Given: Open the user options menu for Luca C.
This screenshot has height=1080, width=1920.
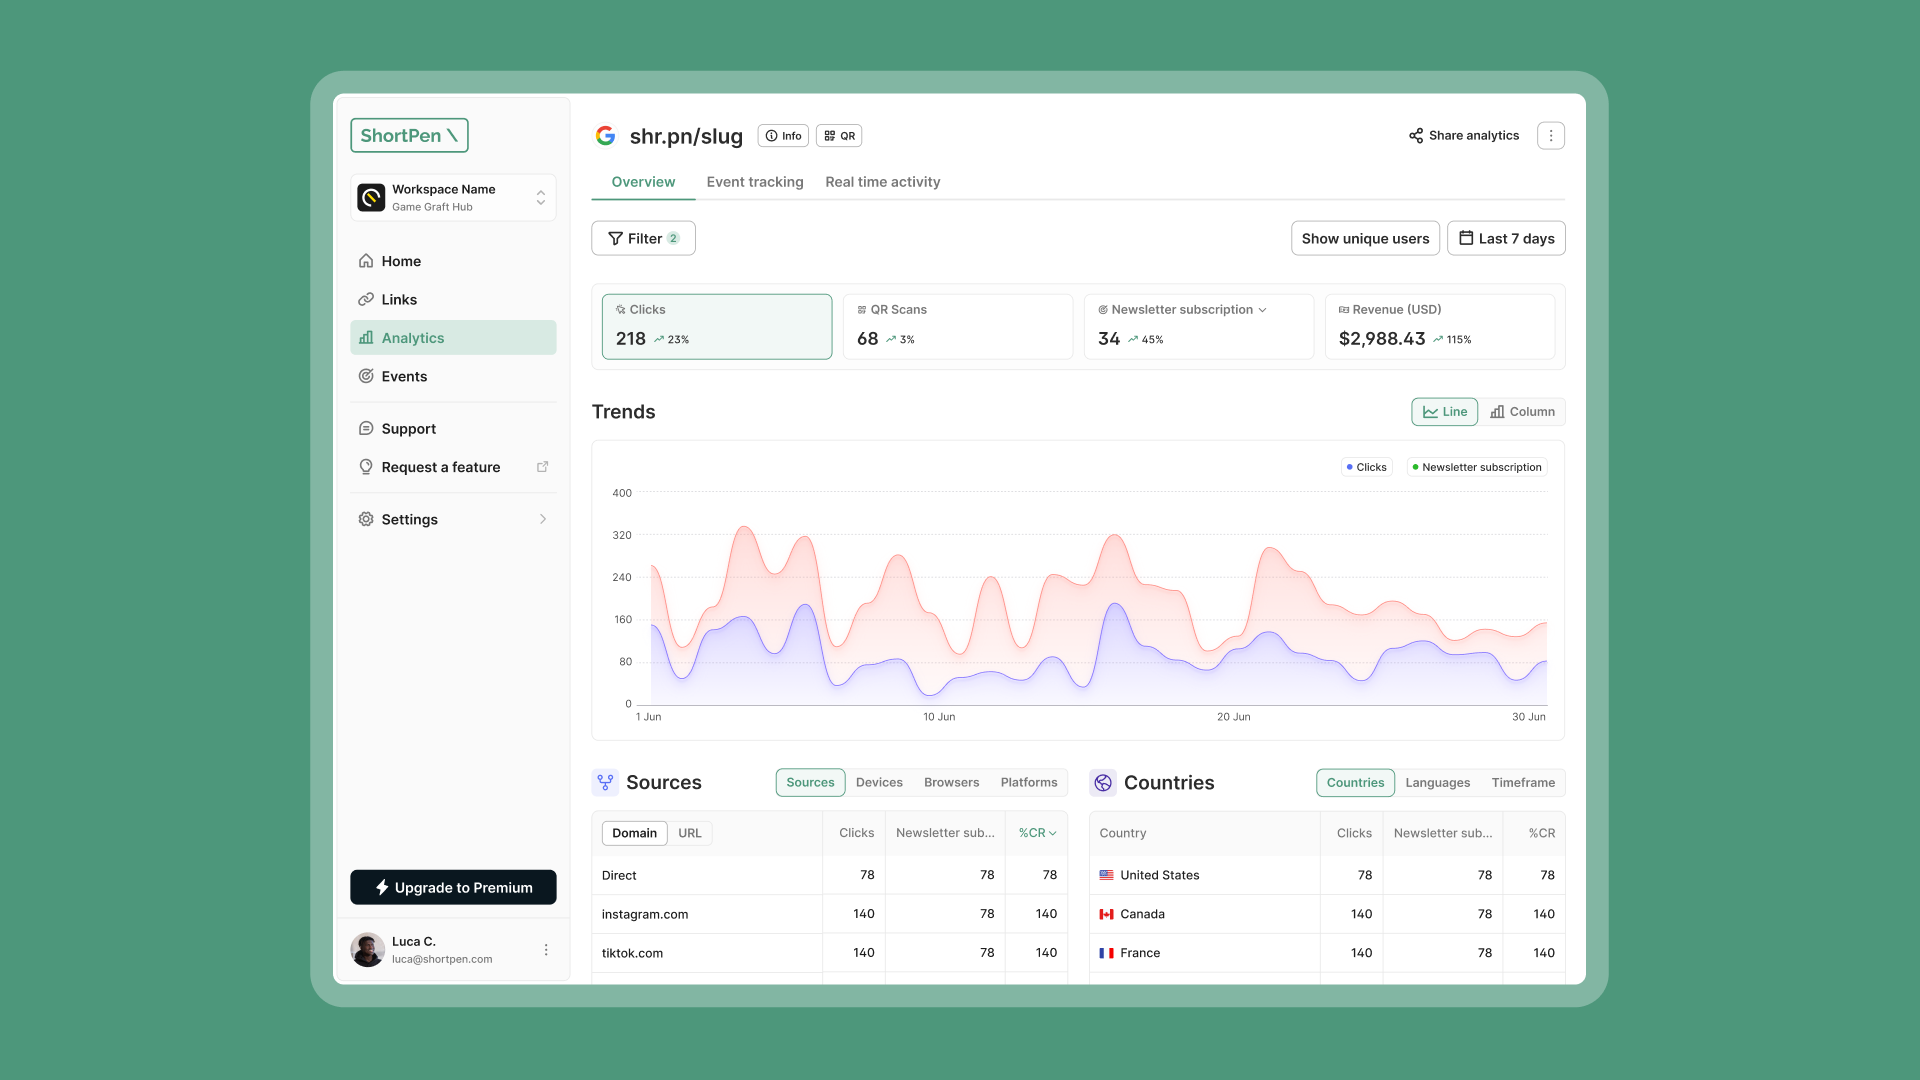Looking at the screenshot, I should pyautogui.click(x=546, y=950).
